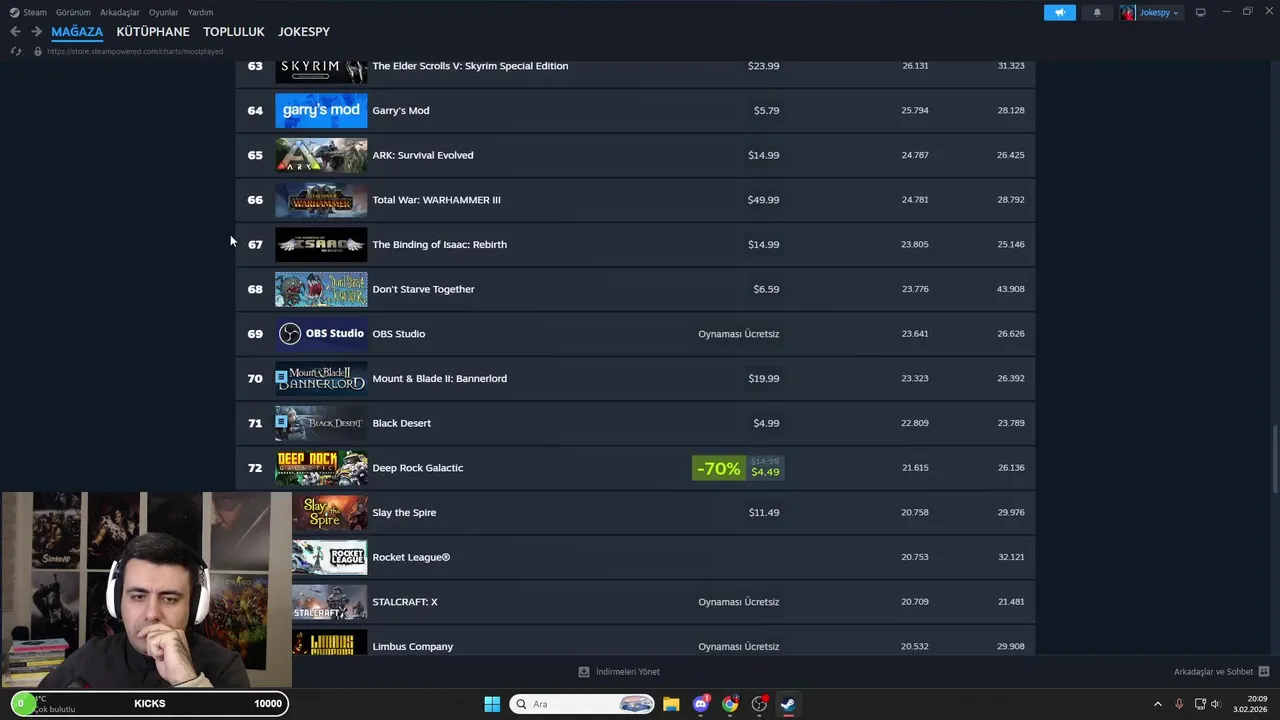Open Mount & Blade II: Bannerlord title
This screenshot has height=720, width=1280.
coord(439,378)
